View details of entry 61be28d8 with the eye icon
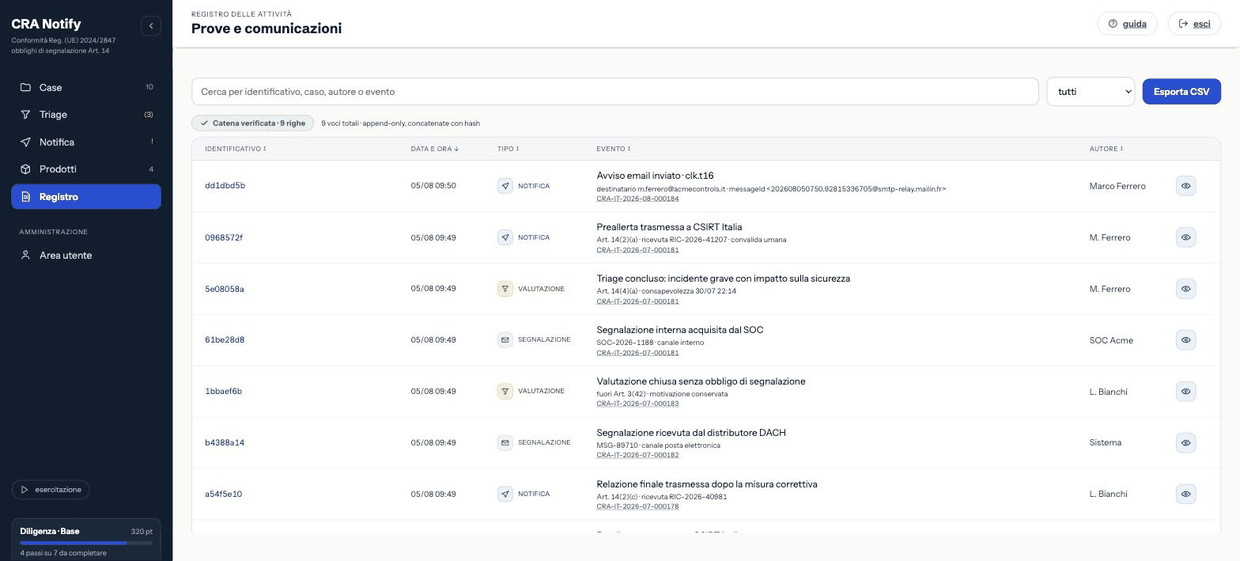The width and height of the screenshot is (1240, 561). [x=1186, y=340]
